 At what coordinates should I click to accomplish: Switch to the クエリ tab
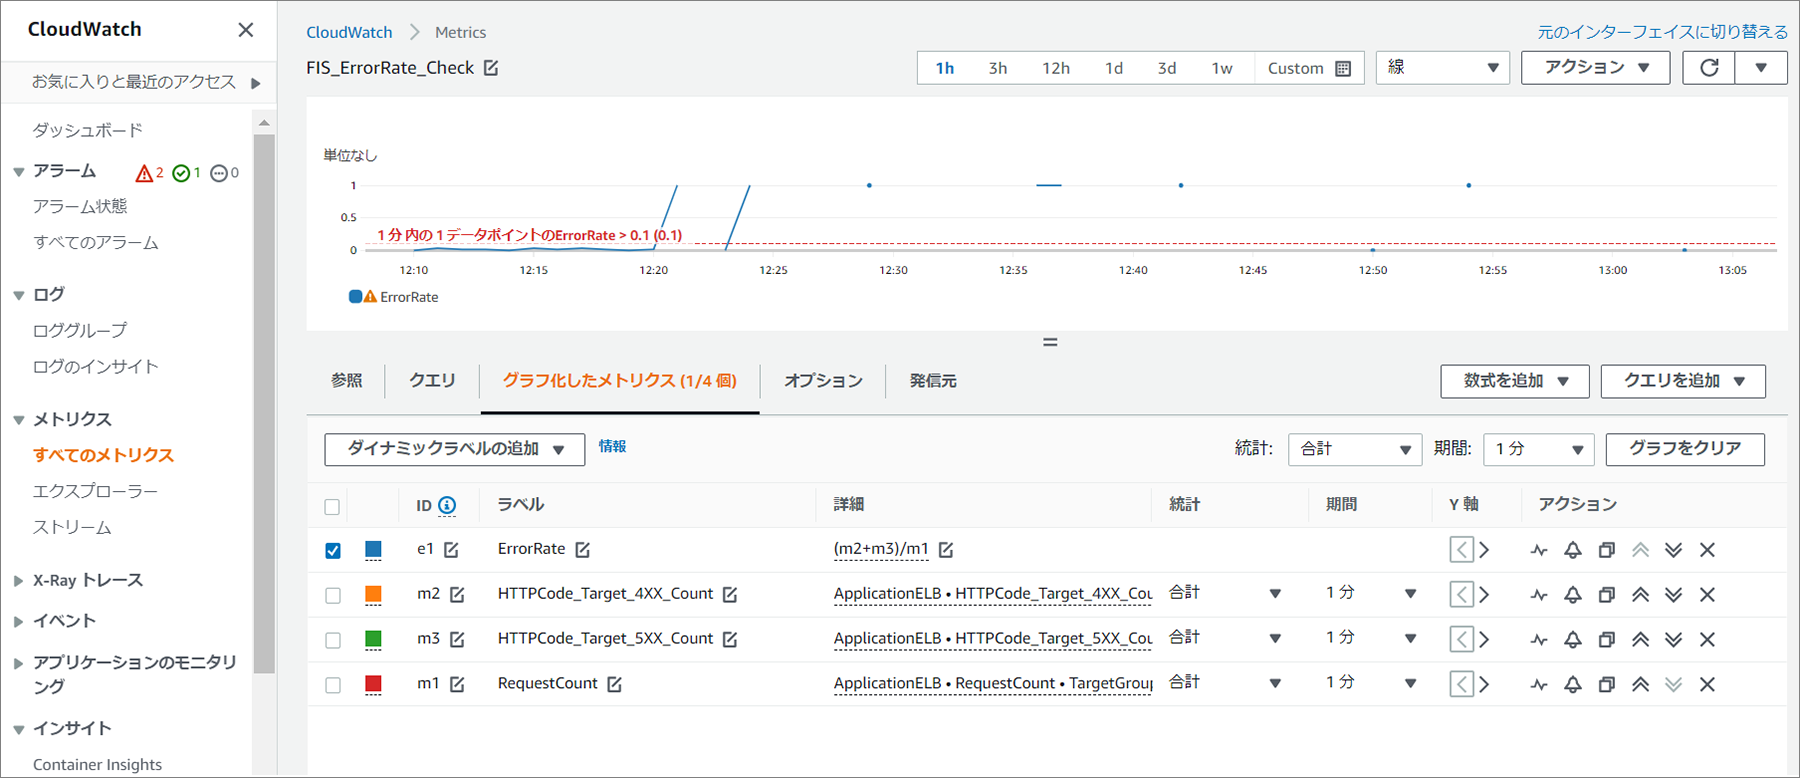click(432, 381)
